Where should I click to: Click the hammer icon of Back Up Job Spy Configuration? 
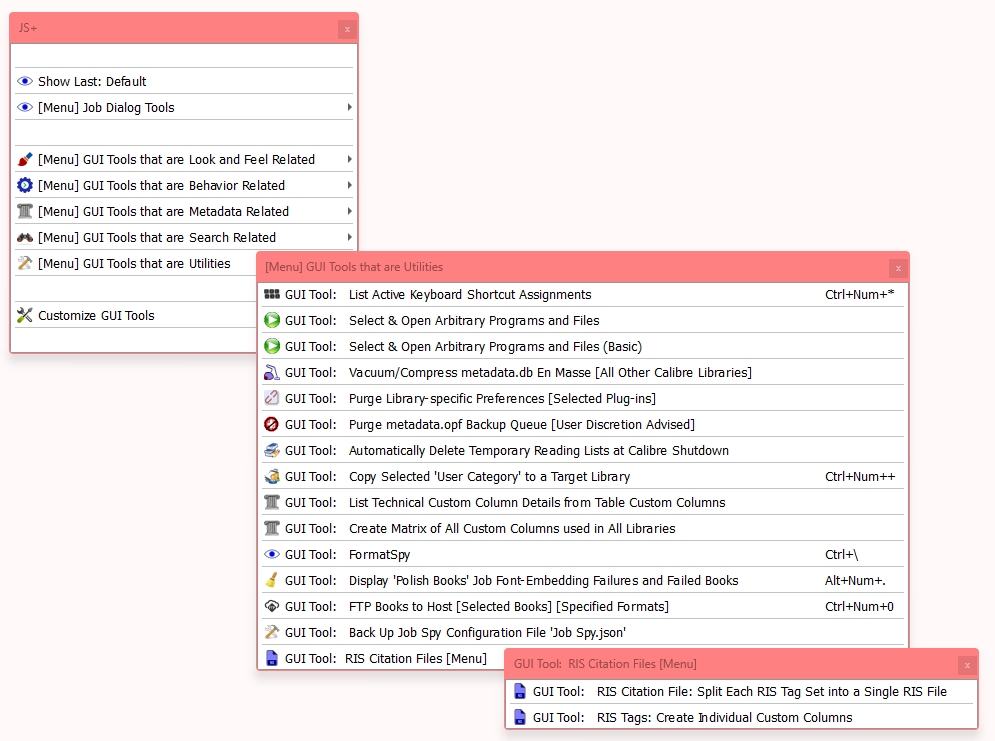[x=272, y=633]
